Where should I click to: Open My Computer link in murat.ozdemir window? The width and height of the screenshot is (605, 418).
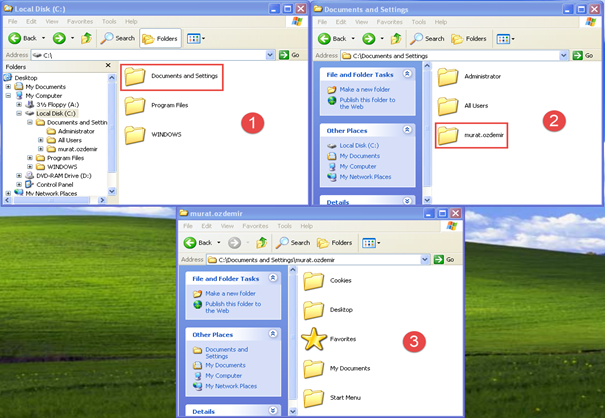[223, 376]
